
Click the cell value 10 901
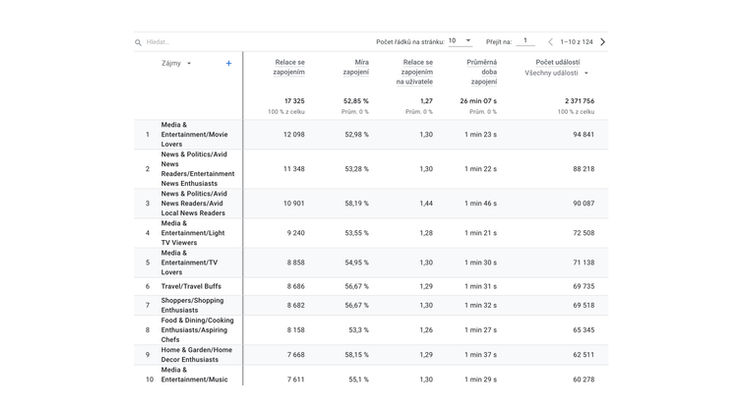click(294, 203)
